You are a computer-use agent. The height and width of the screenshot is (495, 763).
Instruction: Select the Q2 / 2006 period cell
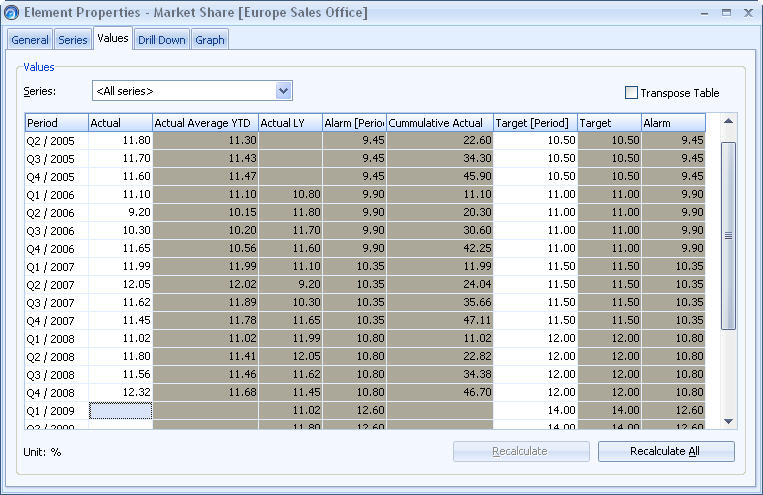tap(56, 213)
